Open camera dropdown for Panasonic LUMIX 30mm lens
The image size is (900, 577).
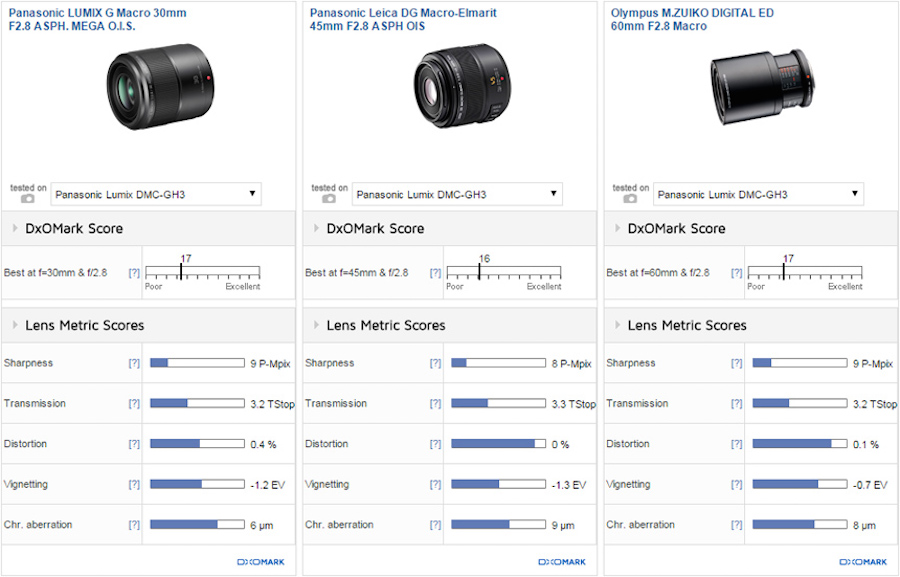[156, 194]
